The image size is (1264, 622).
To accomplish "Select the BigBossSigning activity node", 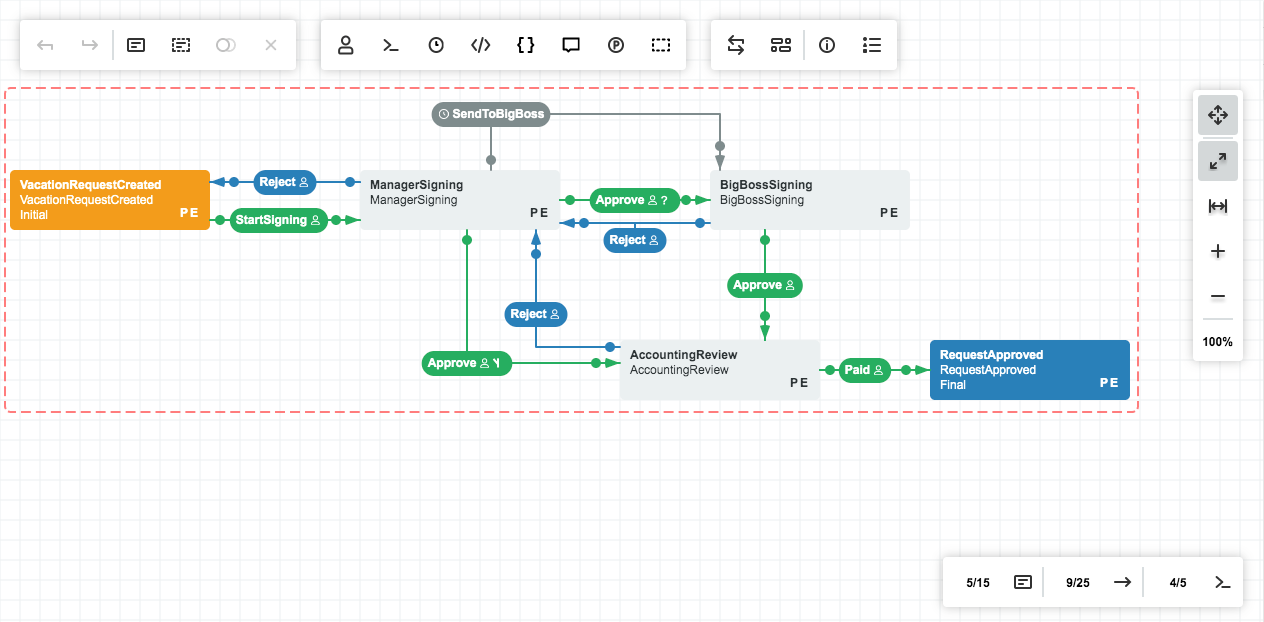I will tap(810, 200).
